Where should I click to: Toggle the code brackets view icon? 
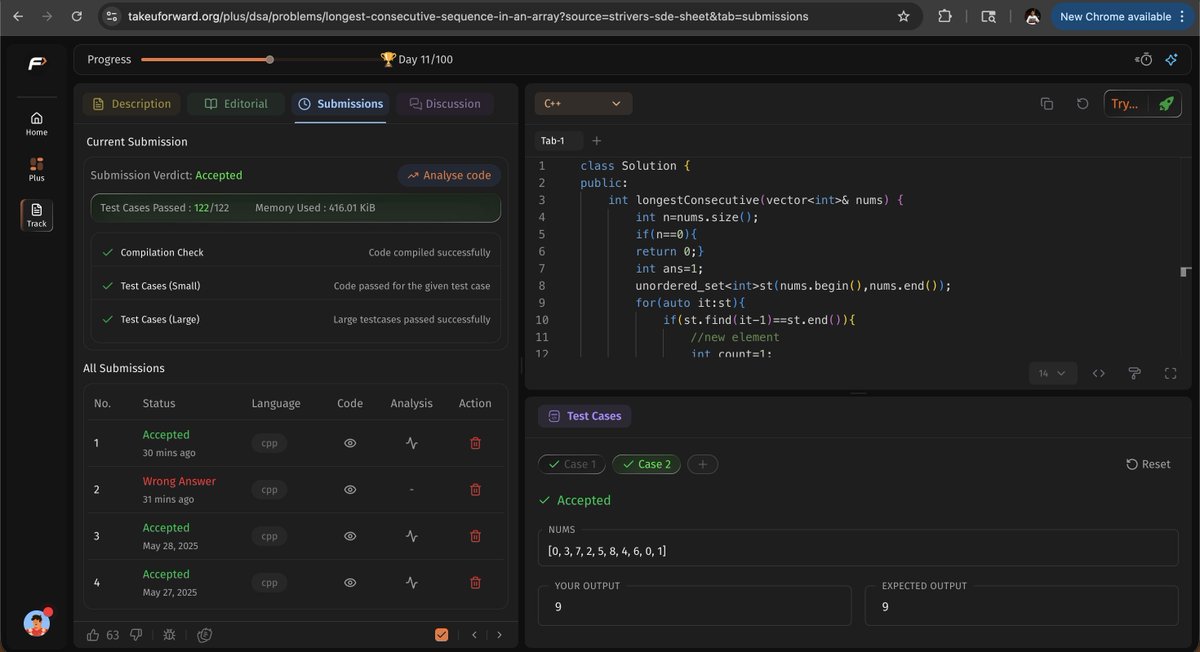[1099, 373]
